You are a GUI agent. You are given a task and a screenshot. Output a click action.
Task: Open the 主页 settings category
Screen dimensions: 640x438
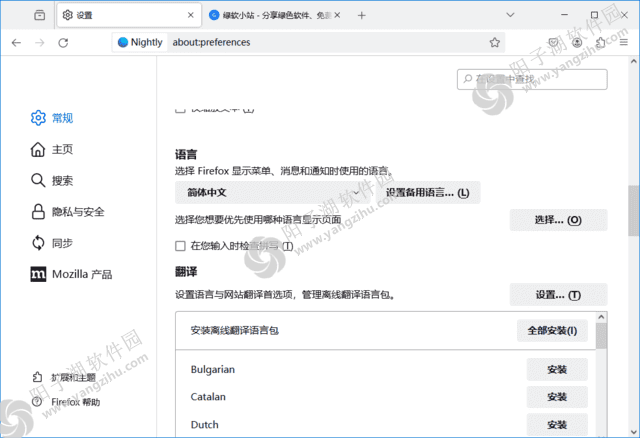point(52,149)
